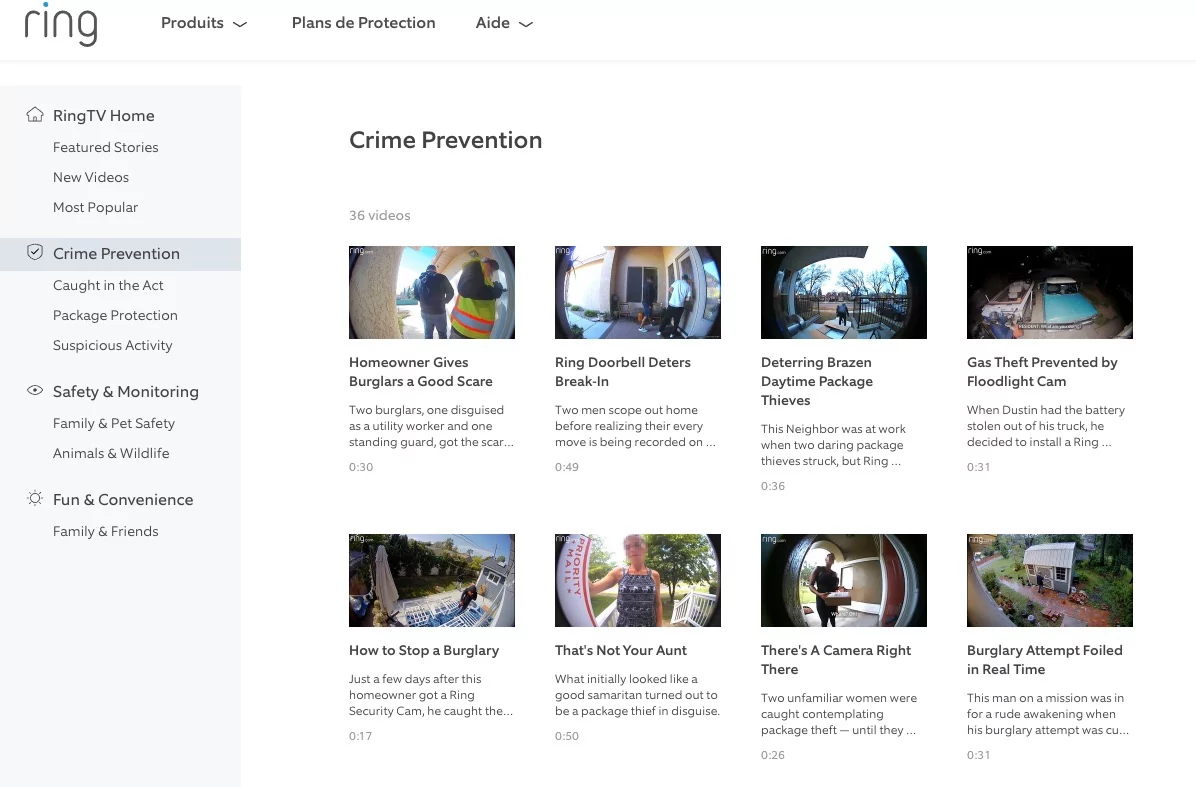Click the '36 videos' count text
This screenshot has width=1196, height=787.
click(380, 216)
